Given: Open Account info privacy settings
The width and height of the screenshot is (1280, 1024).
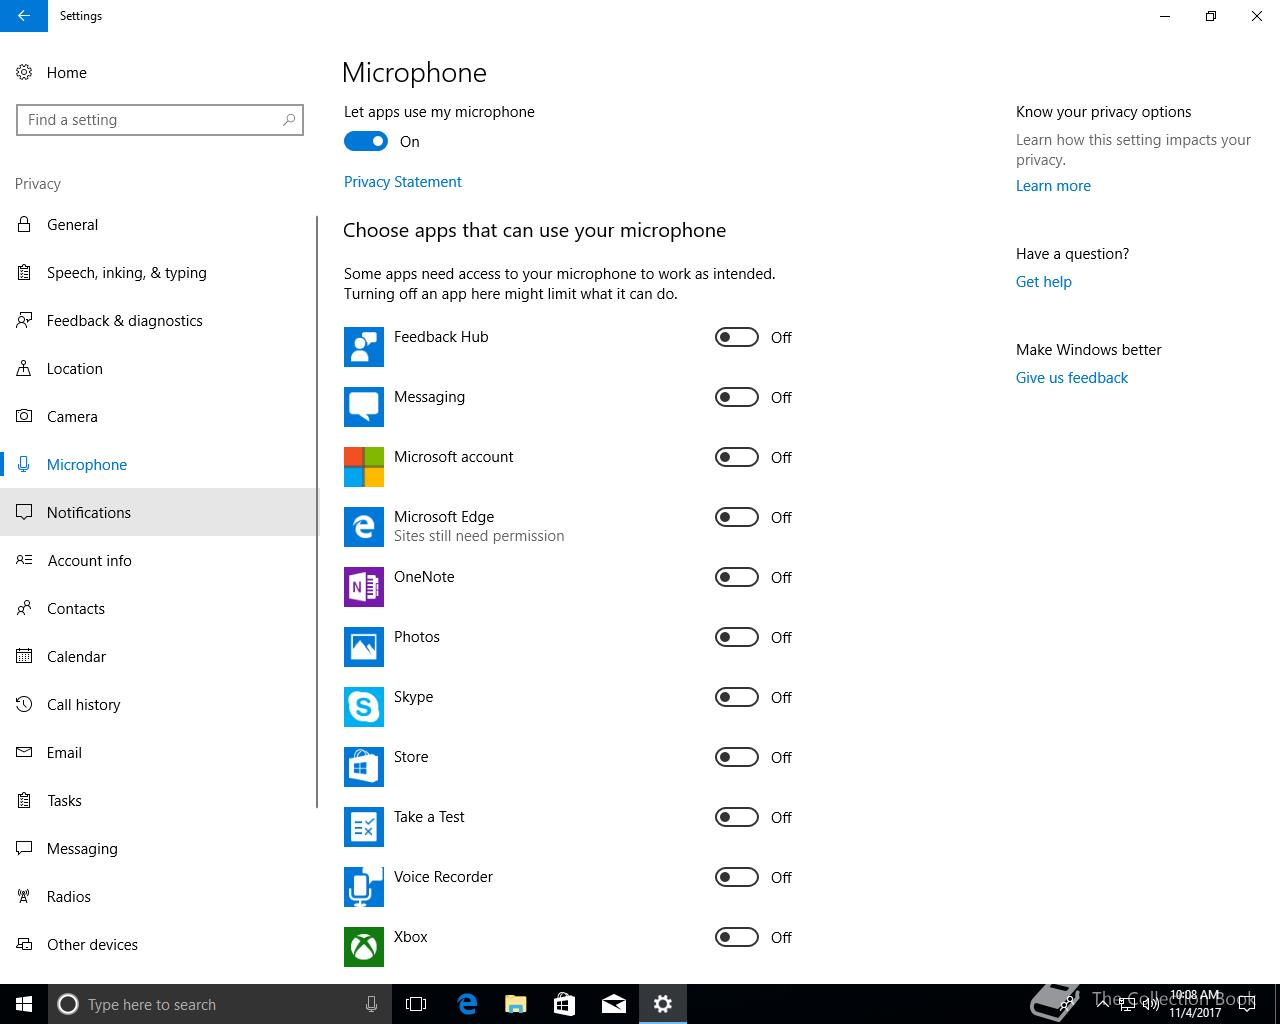Looking at the screenshot, I should (x=158, y=561).
